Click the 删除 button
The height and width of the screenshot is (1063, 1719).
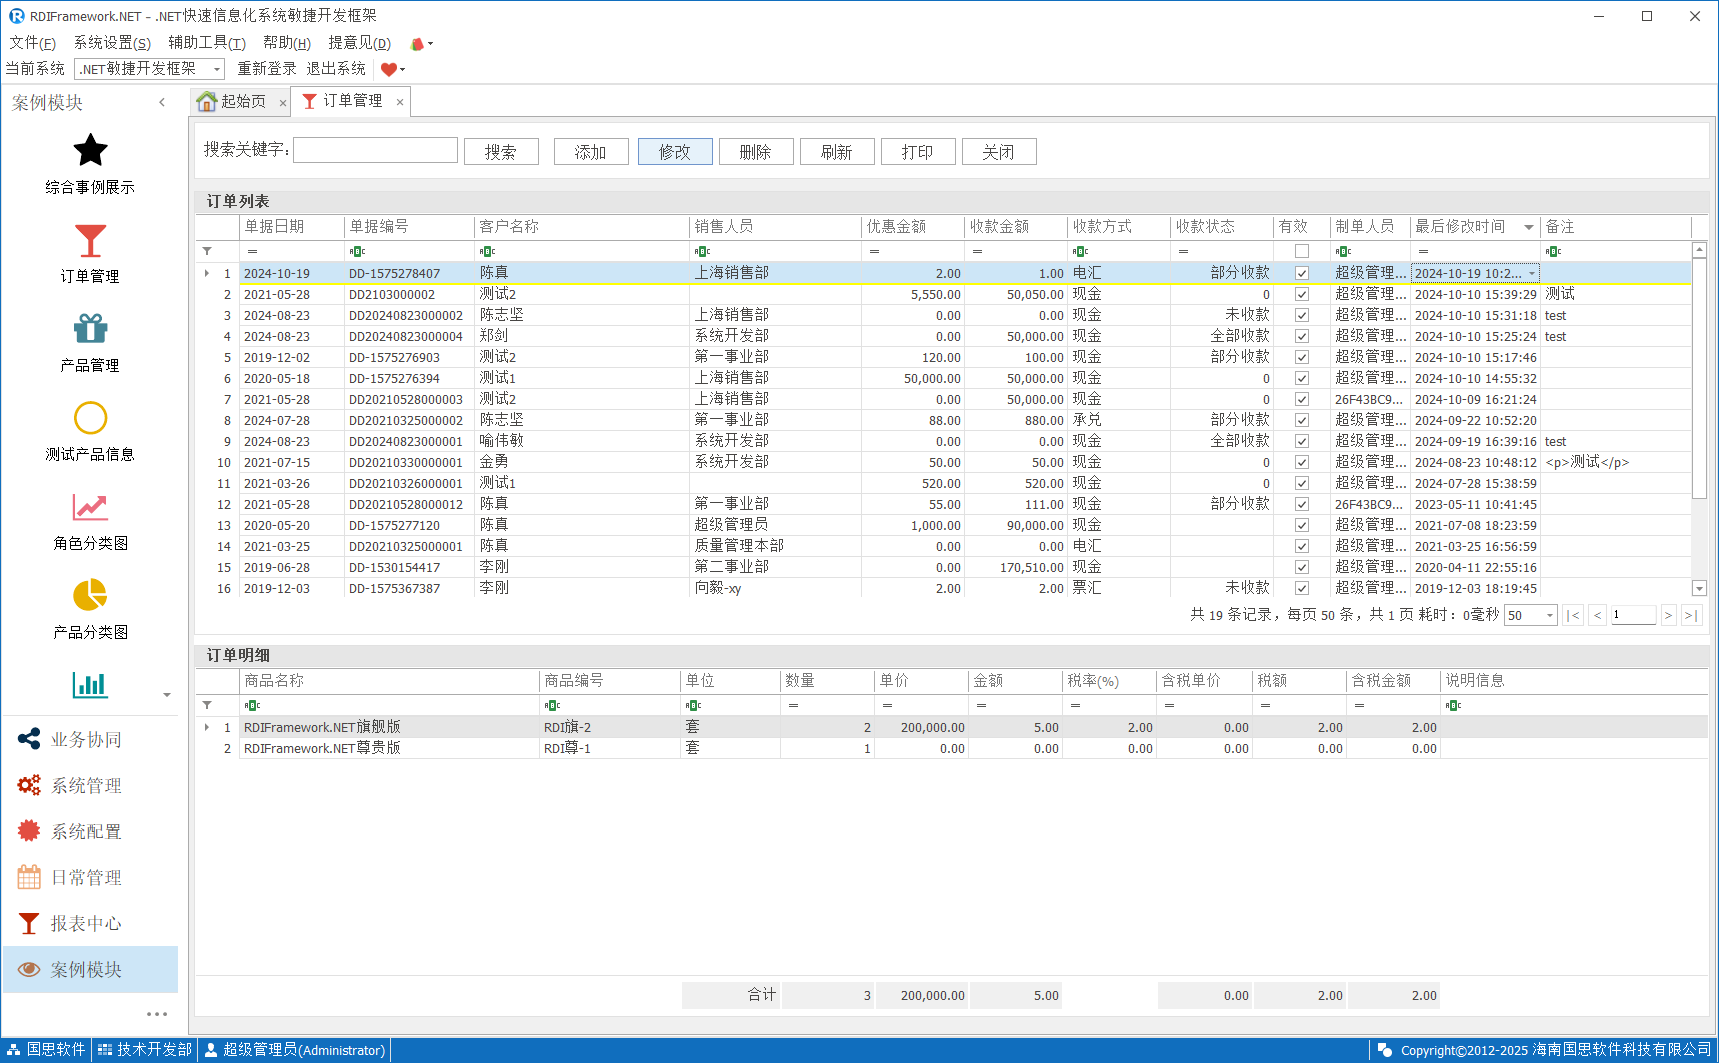(x=755, y=152)
